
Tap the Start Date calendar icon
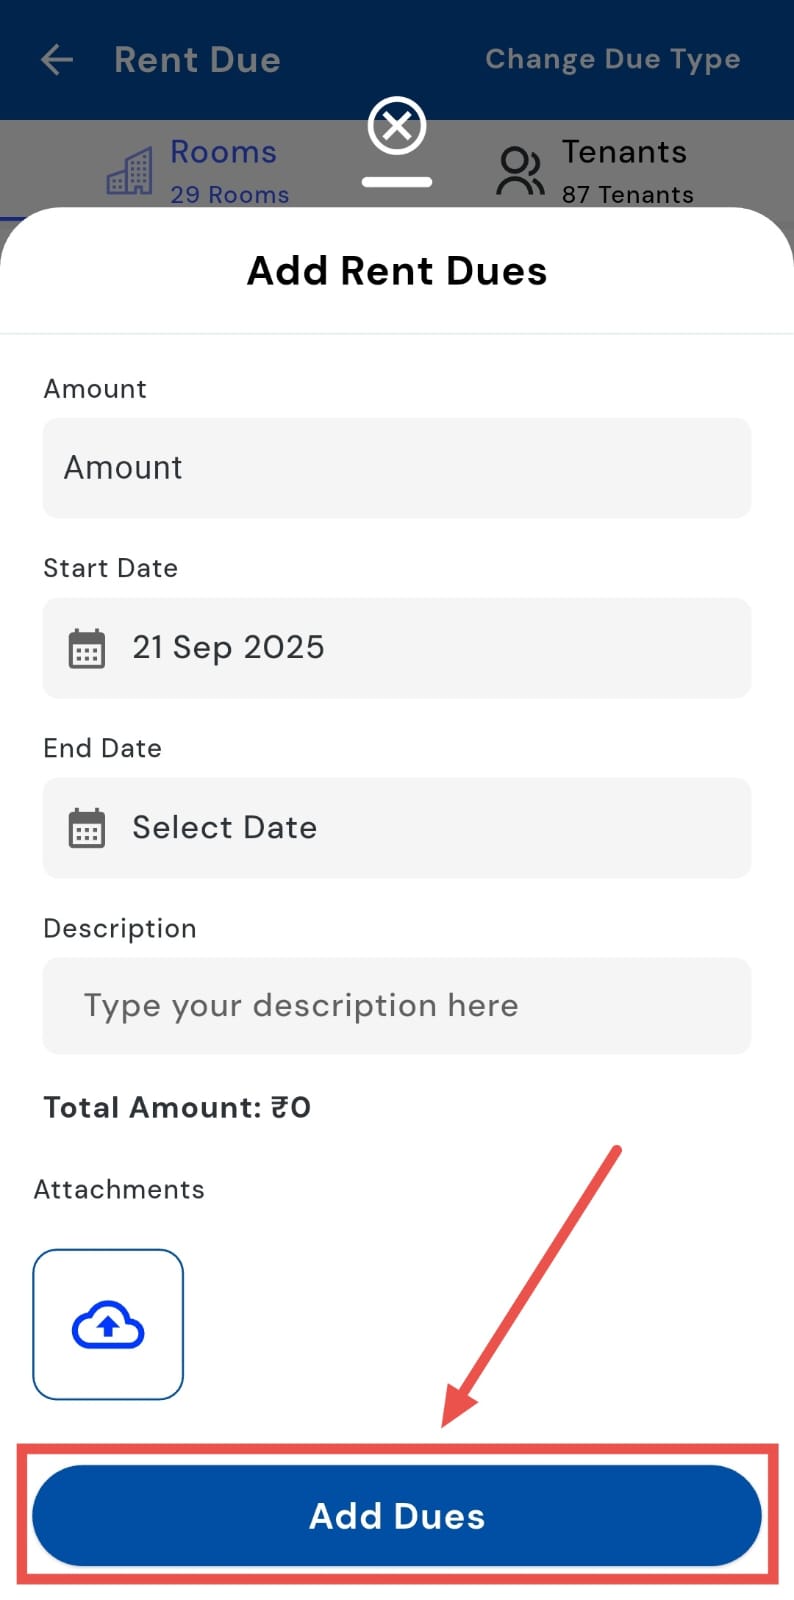coord(87,648)
